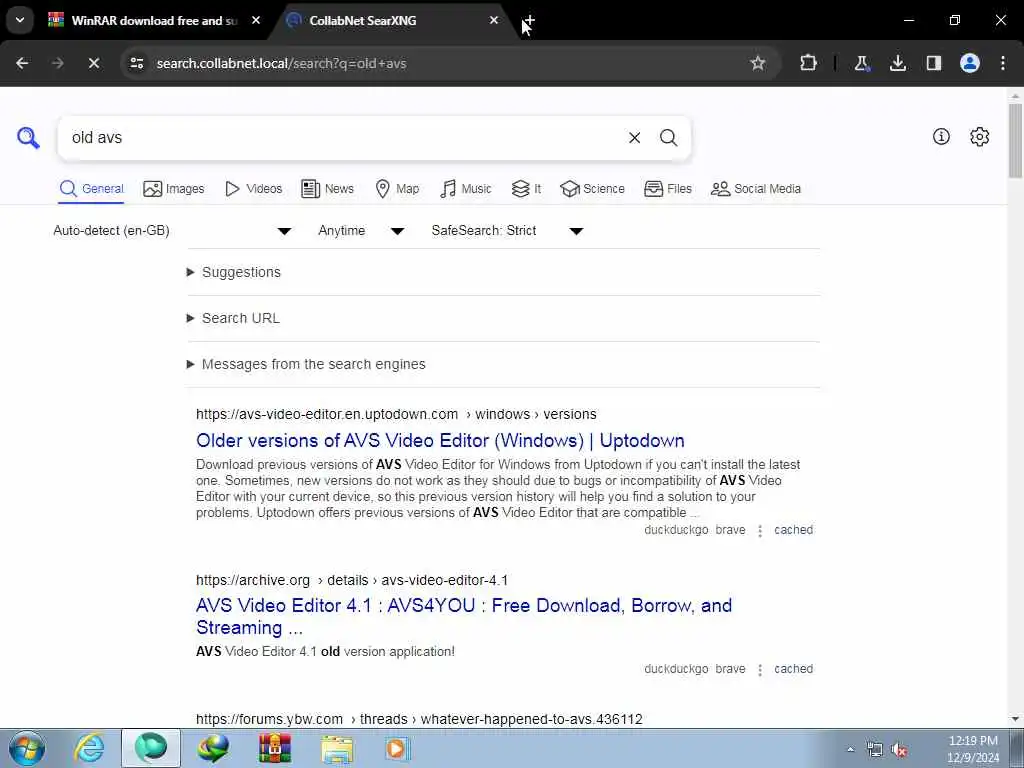The width and height of the screenshot is (1024, 768).
Task: Click the taskbar clock showing 12:19 PM
Action: pos(972,749)
